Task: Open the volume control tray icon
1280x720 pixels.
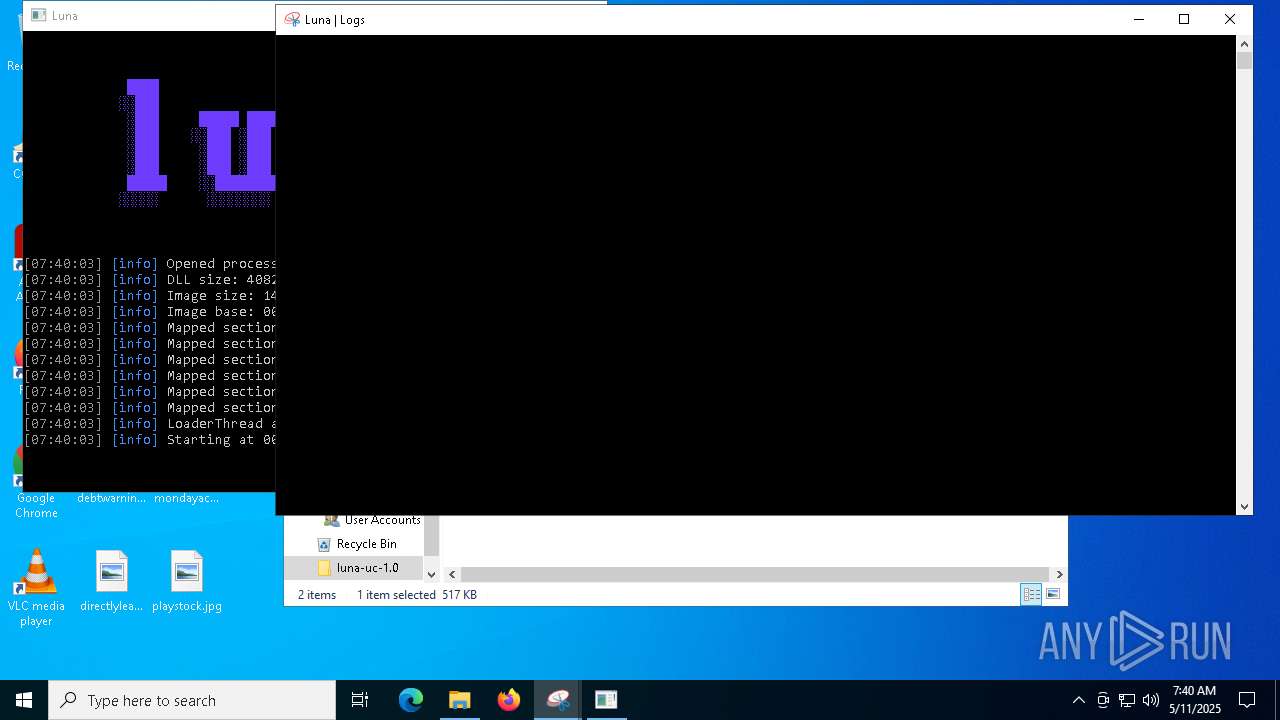Action: click(1150, 700)
